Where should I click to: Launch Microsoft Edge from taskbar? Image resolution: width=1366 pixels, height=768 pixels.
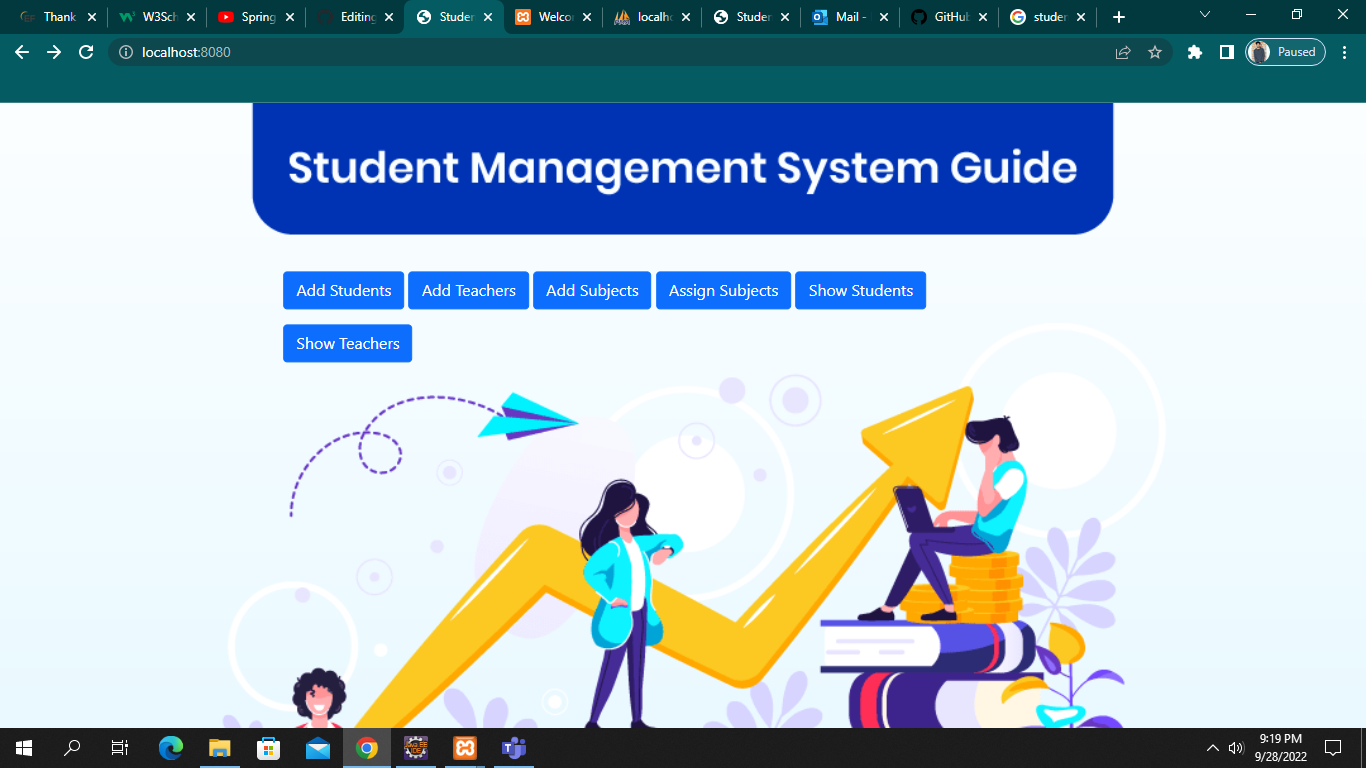click(171, 748)
